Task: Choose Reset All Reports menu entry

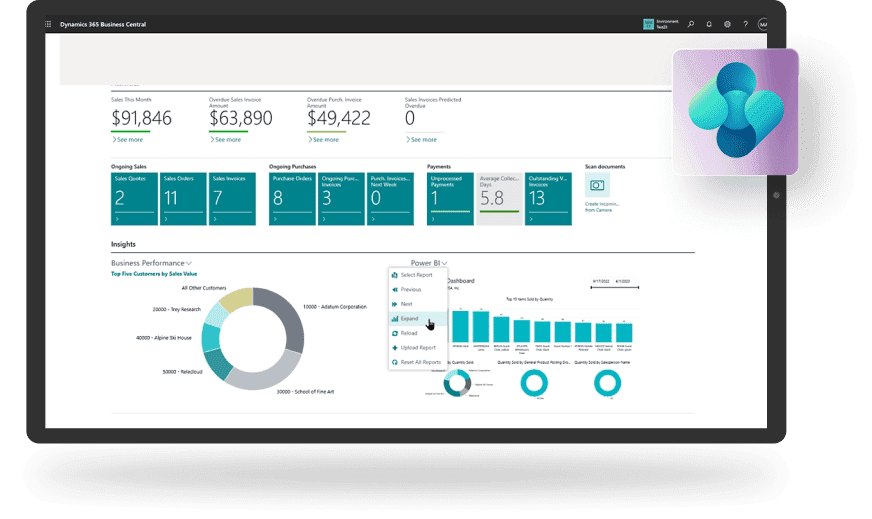Action: click(417, 362)
